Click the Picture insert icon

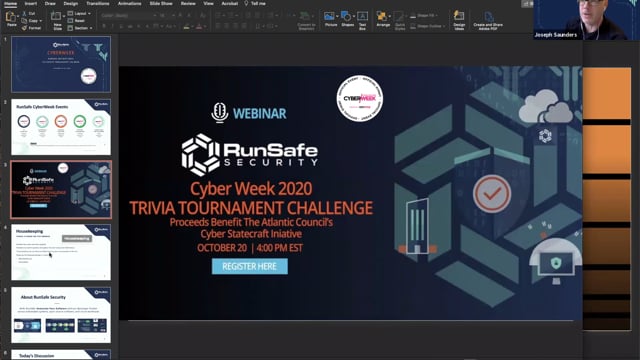click(331, 19)
